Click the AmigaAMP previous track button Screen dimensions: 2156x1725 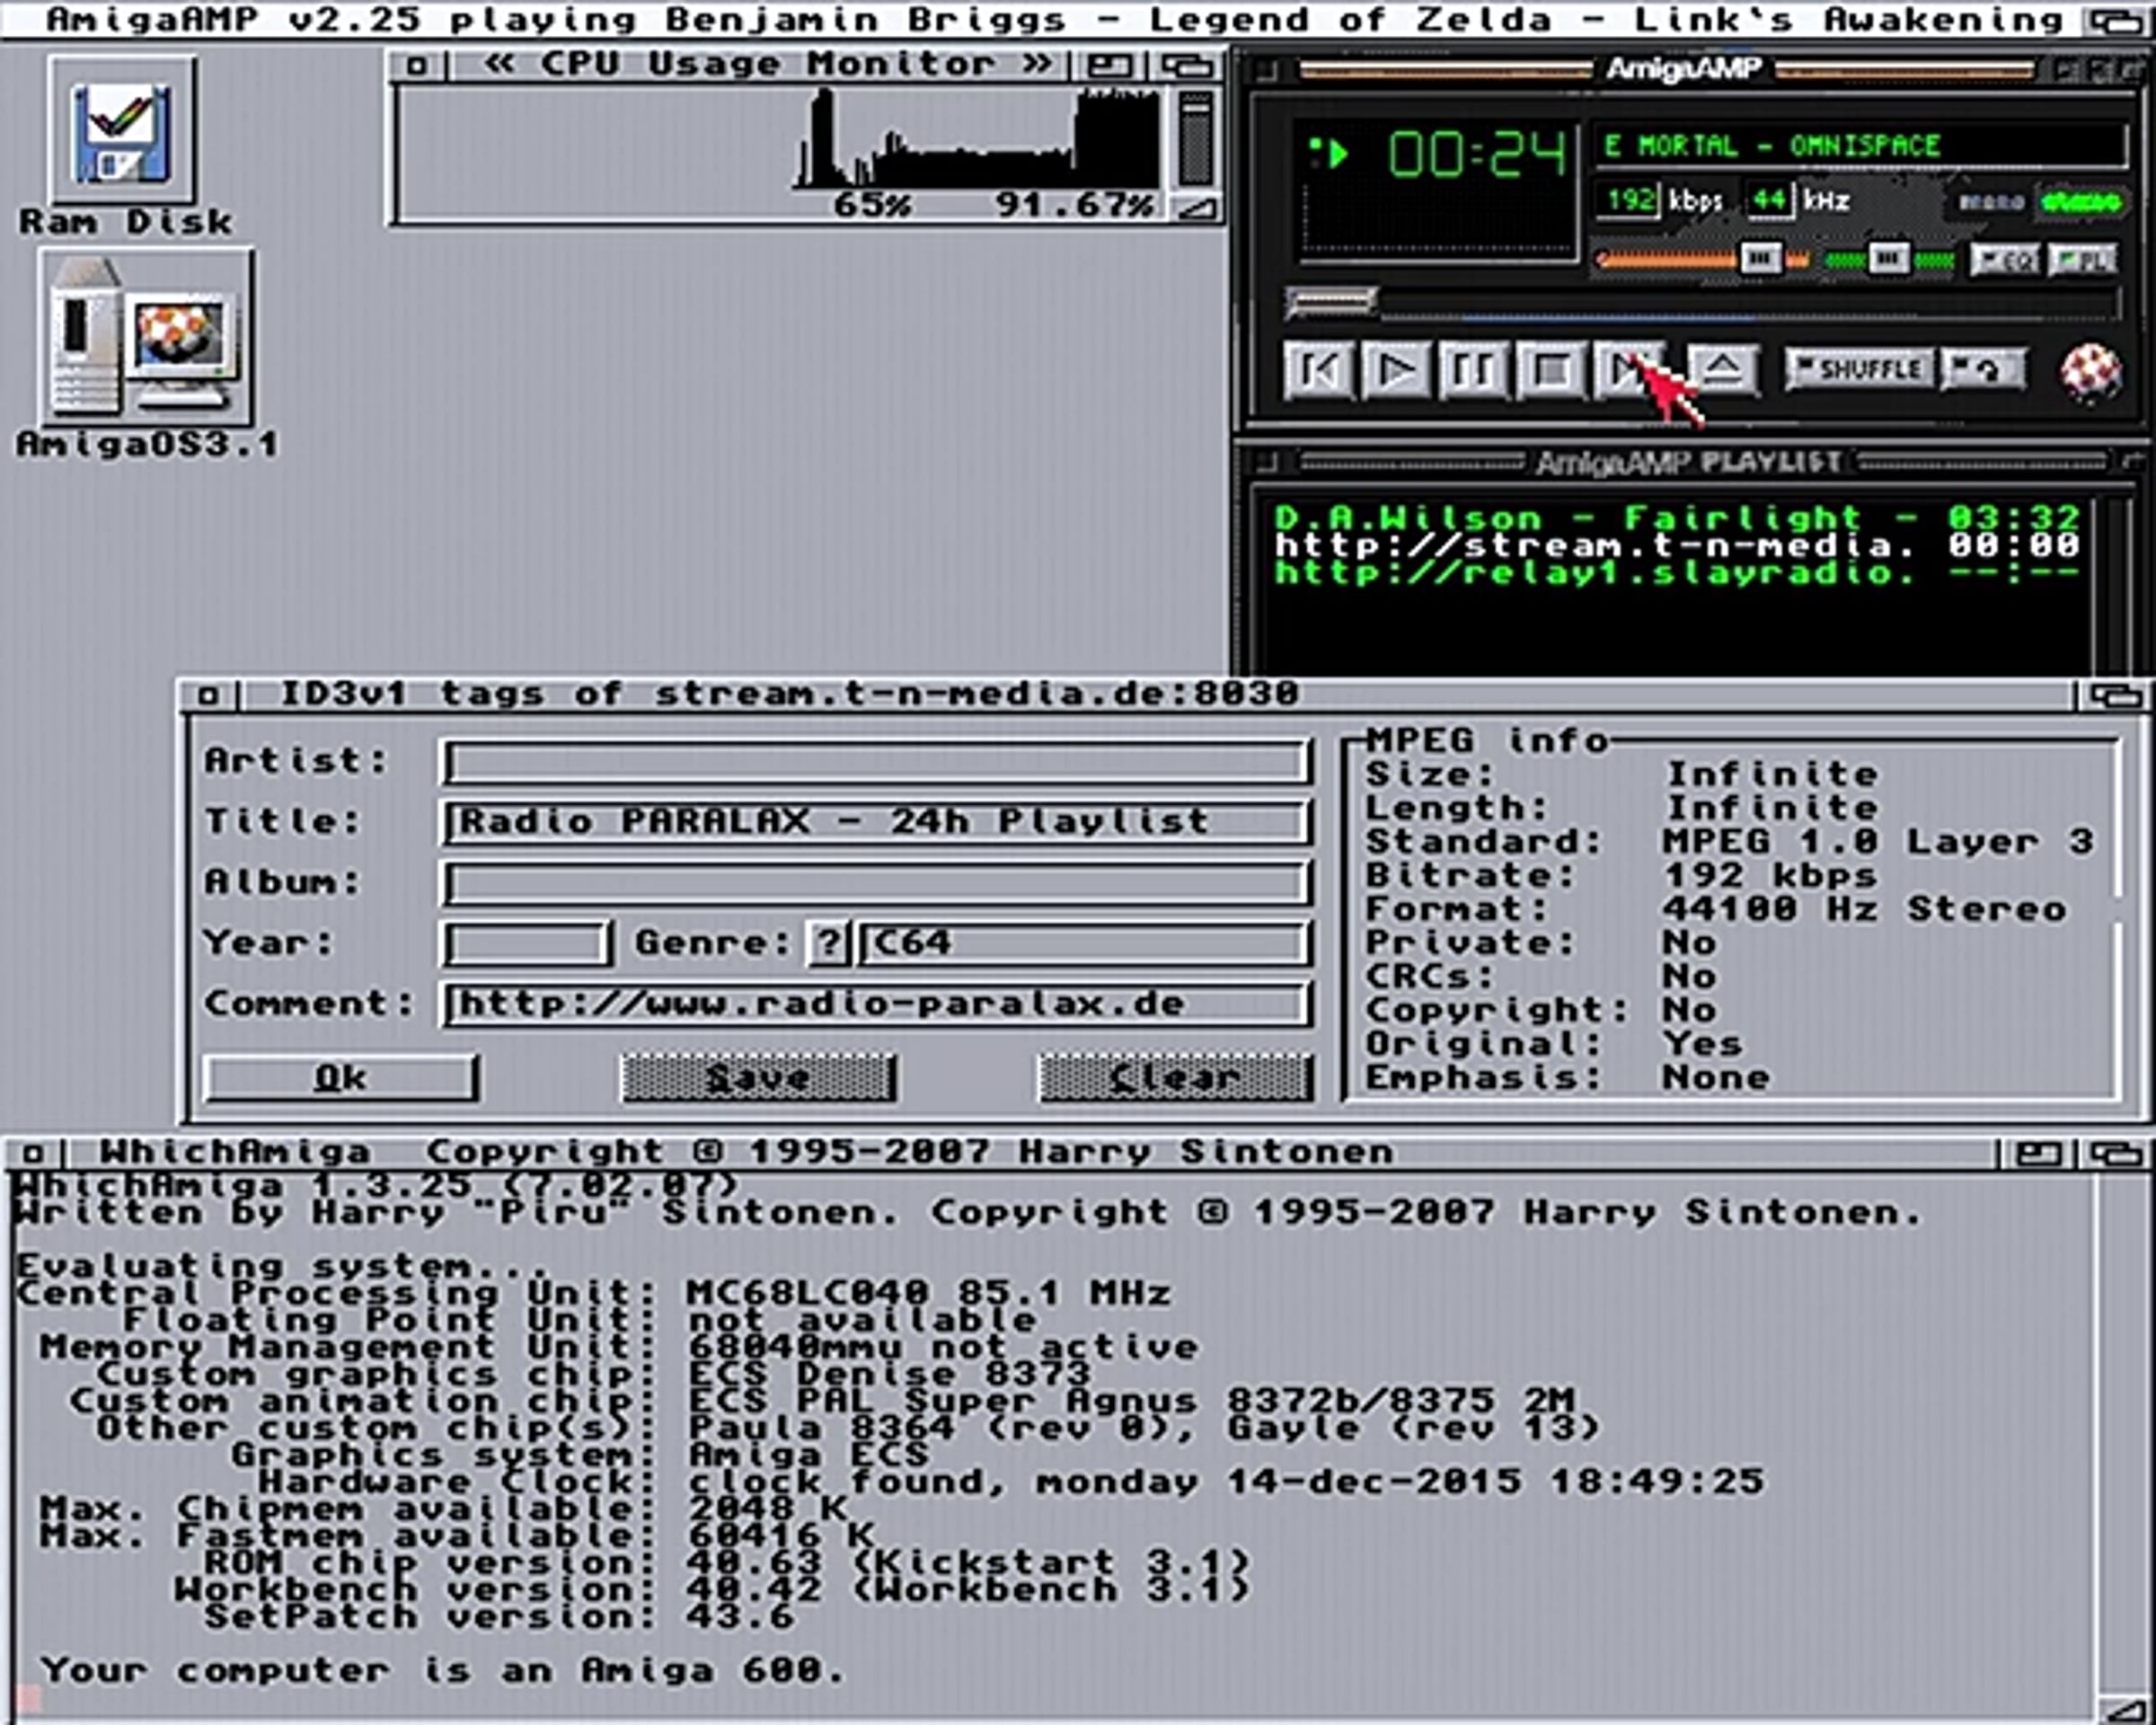pyautogui.click(x=1318, y=370)
